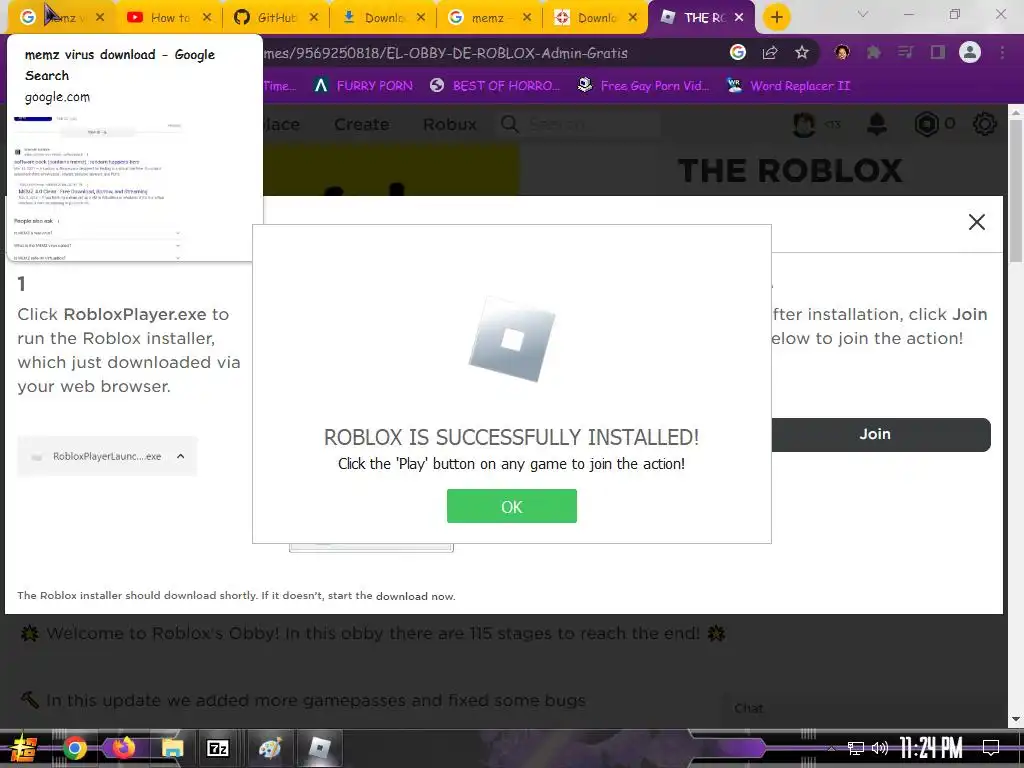This screenshot has width=1024, height=768.
Task: Open the extensions puzzle icon
Action: point(874,52)
